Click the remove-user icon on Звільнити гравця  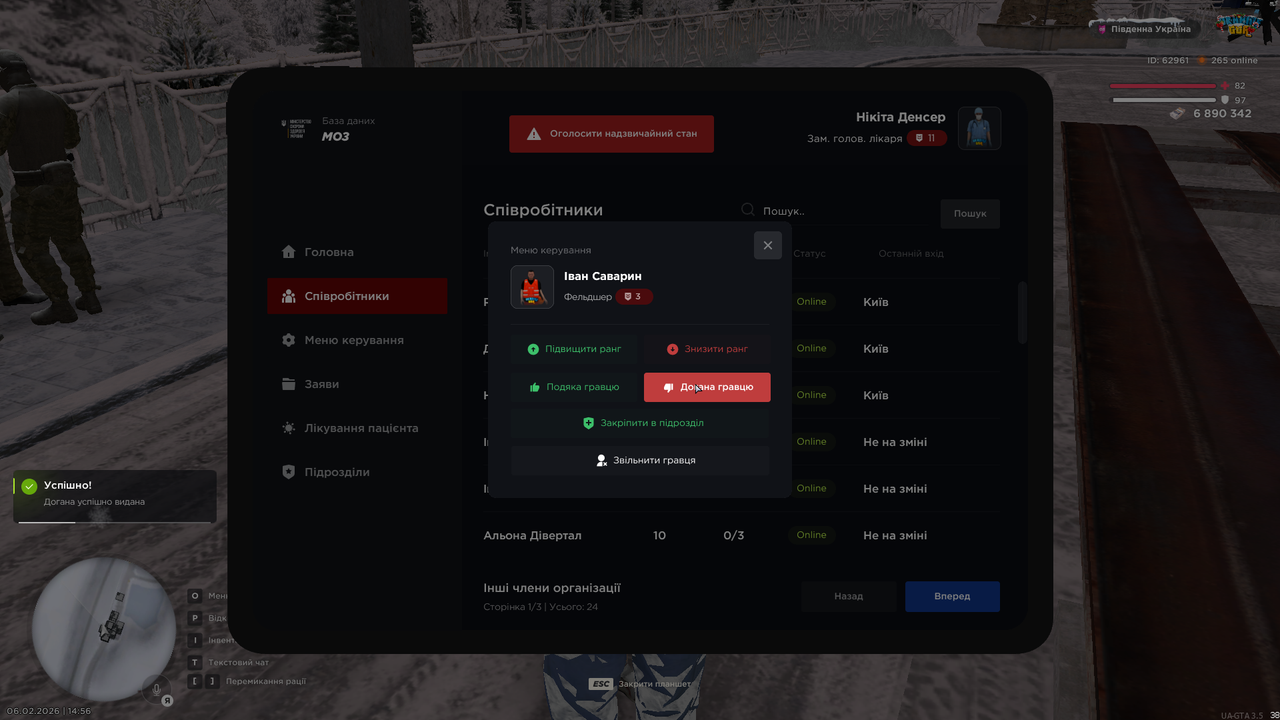pos(602,460)
